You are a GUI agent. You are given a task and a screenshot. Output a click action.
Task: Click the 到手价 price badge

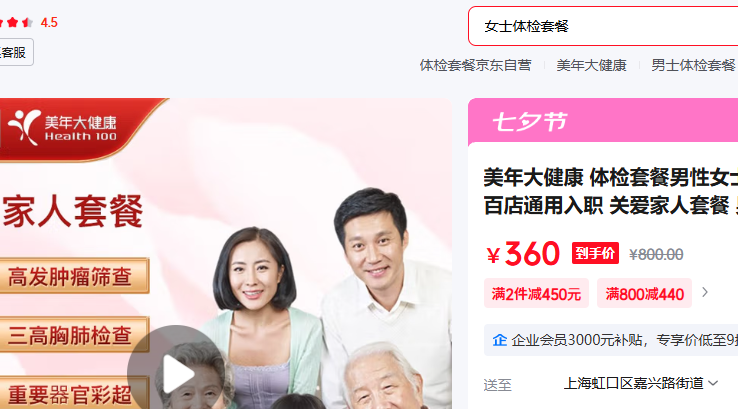click(x=595, y=253)
